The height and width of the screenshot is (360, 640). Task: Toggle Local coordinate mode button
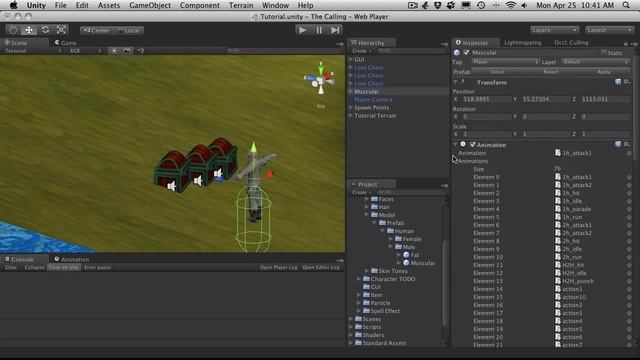click(x=129, y=30)
